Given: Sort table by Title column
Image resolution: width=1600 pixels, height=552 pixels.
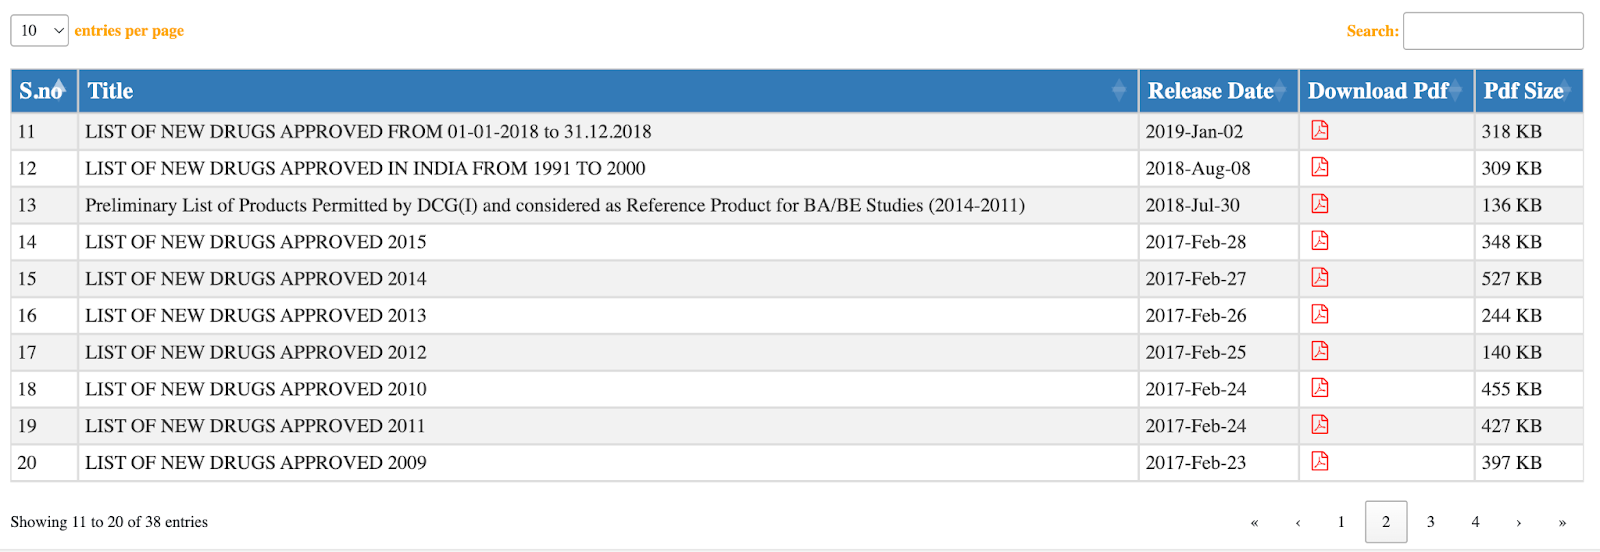Looking at the screenshot, I should coord(608,91).
